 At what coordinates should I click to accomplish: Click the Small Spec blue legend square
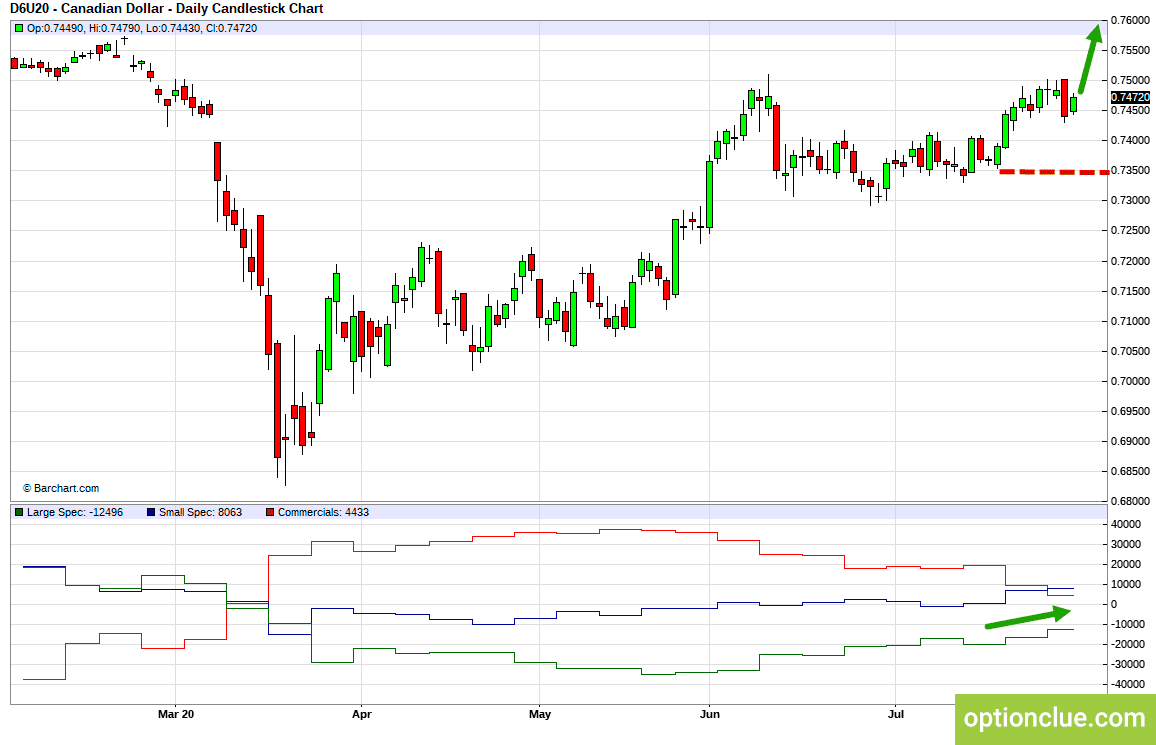point(151,512)
